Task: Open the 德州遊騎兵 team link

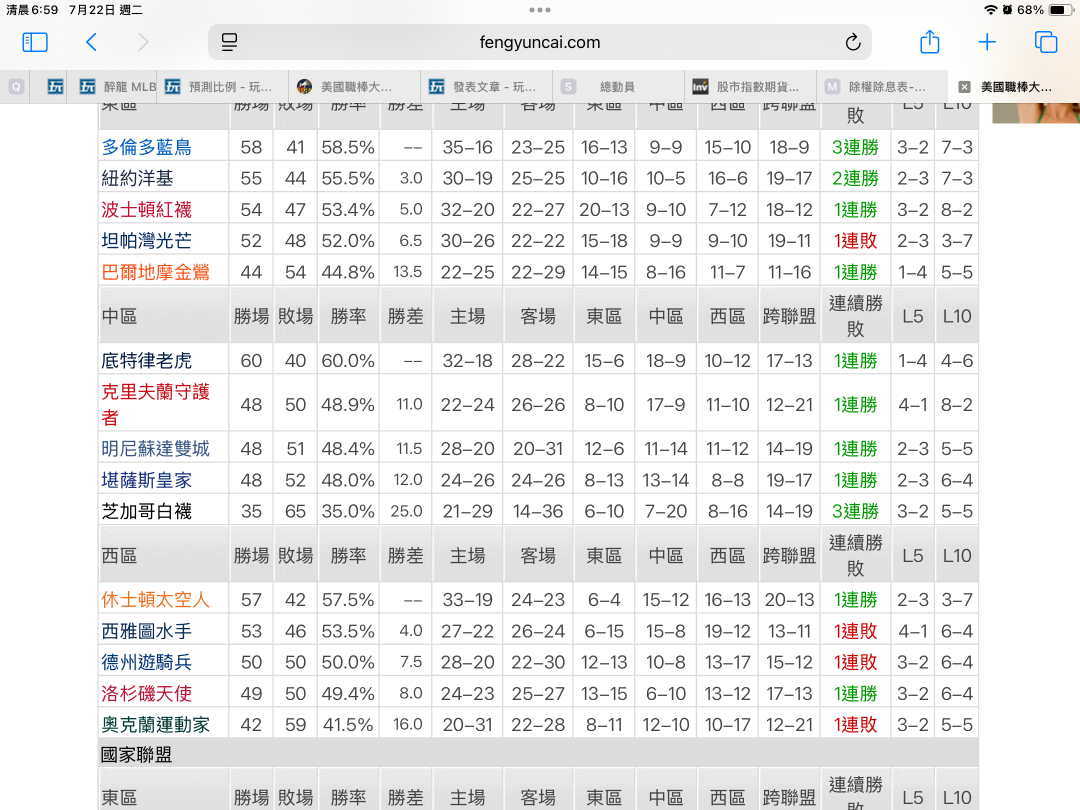Action: tap(147, 662)
